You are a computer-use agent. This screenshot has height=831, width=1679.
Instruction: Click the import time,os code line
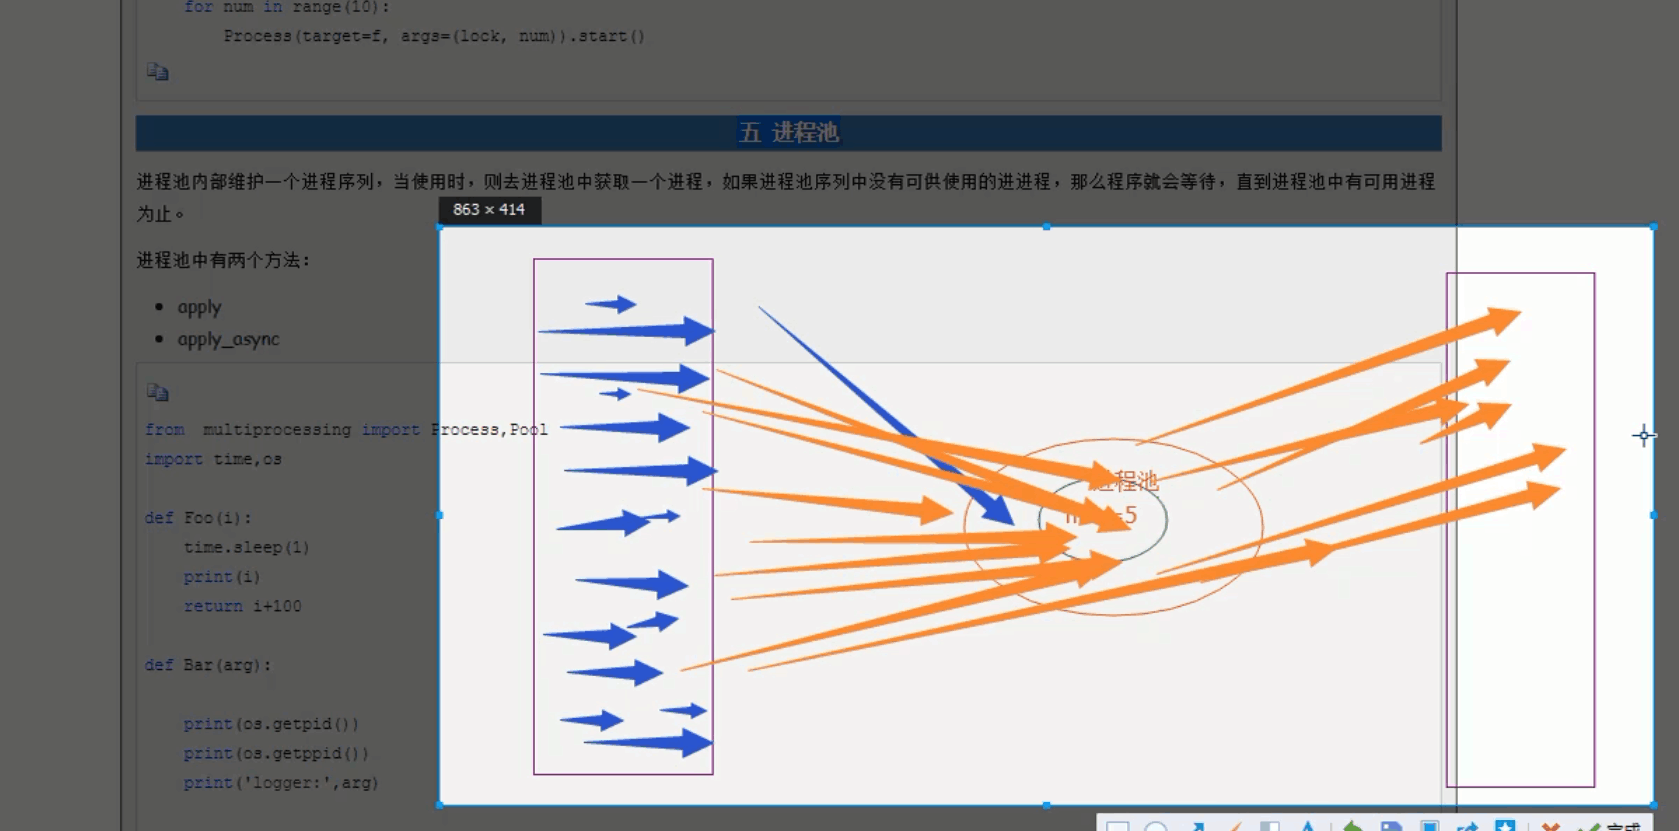tap(213, 459)
